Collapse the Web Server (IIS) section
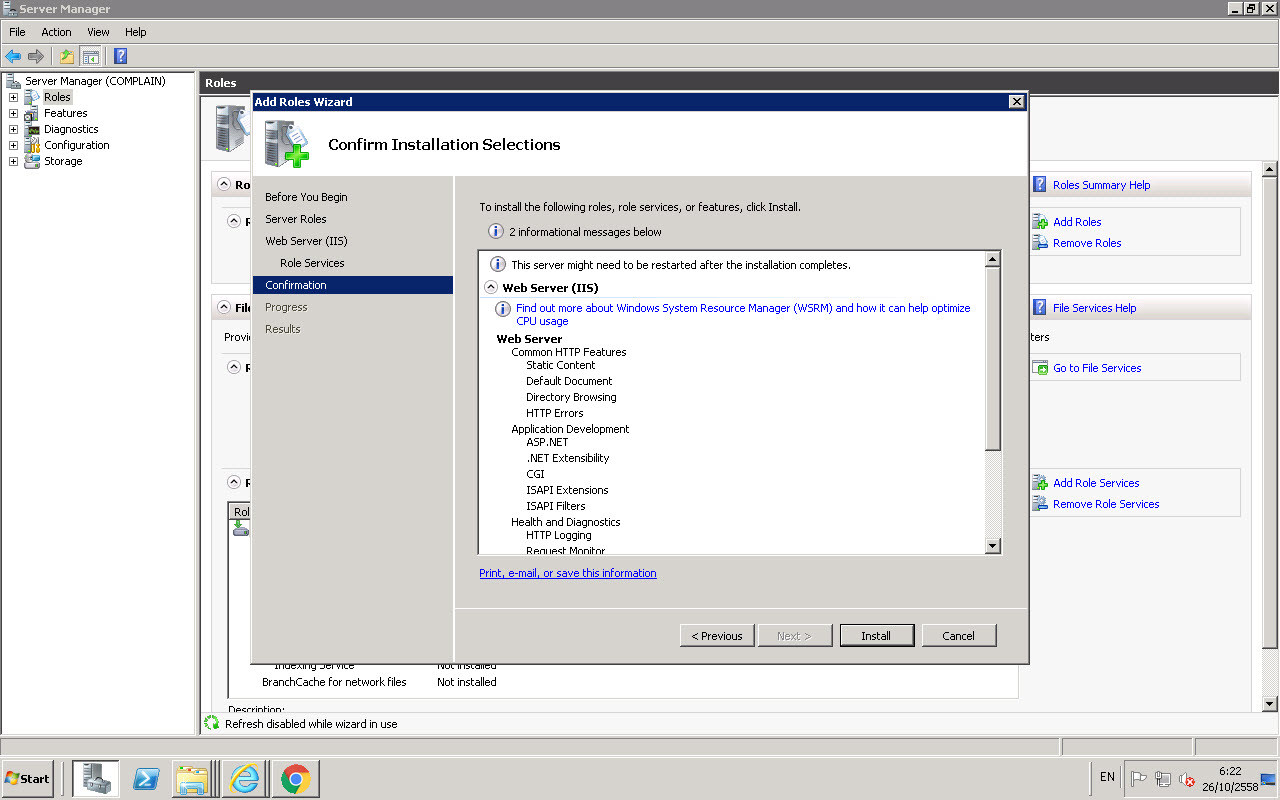 coord(491,287)
